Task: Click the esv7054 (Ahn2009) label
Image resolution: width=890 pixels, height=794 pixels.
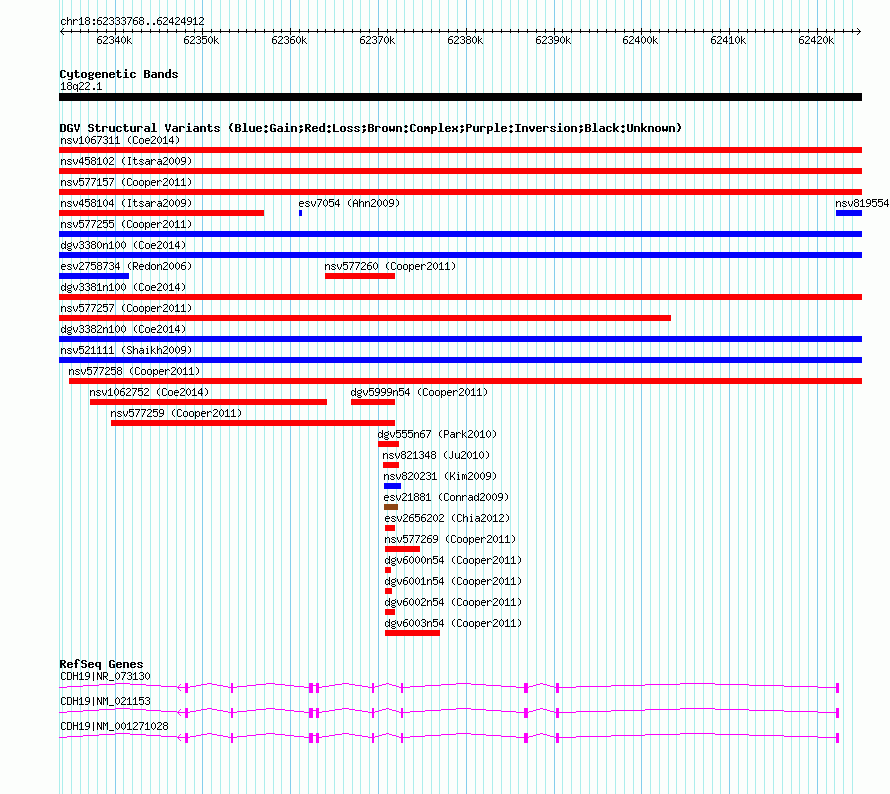Action: tap(349, 203)
